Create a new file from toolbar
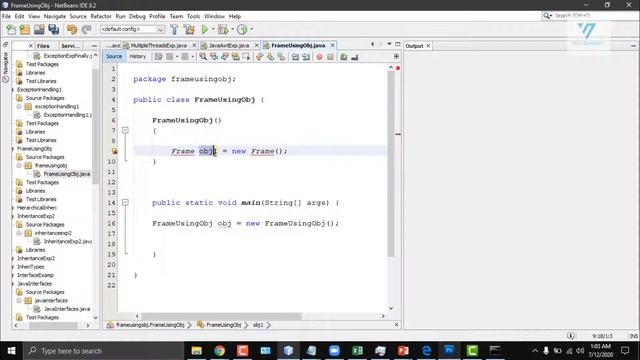The height and width of the screenshot is (360, 640). pos(11,29)
